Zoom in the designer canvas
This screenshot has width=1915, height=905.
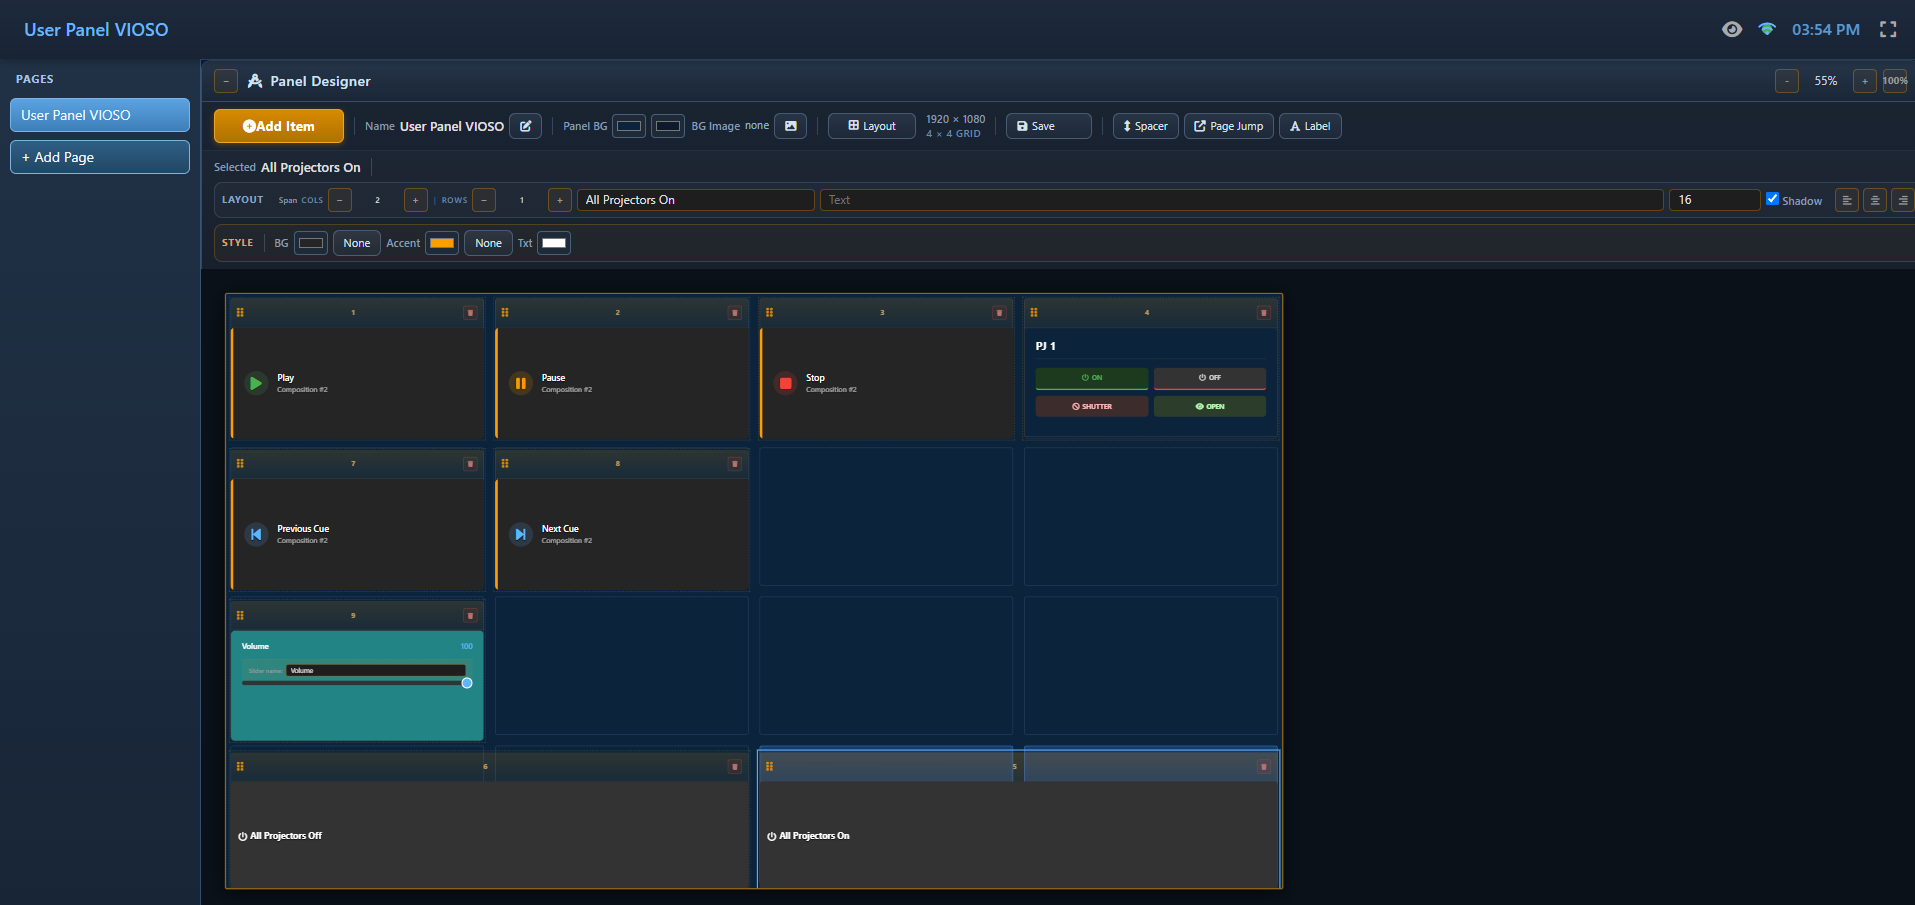[x=1864, y=81]
